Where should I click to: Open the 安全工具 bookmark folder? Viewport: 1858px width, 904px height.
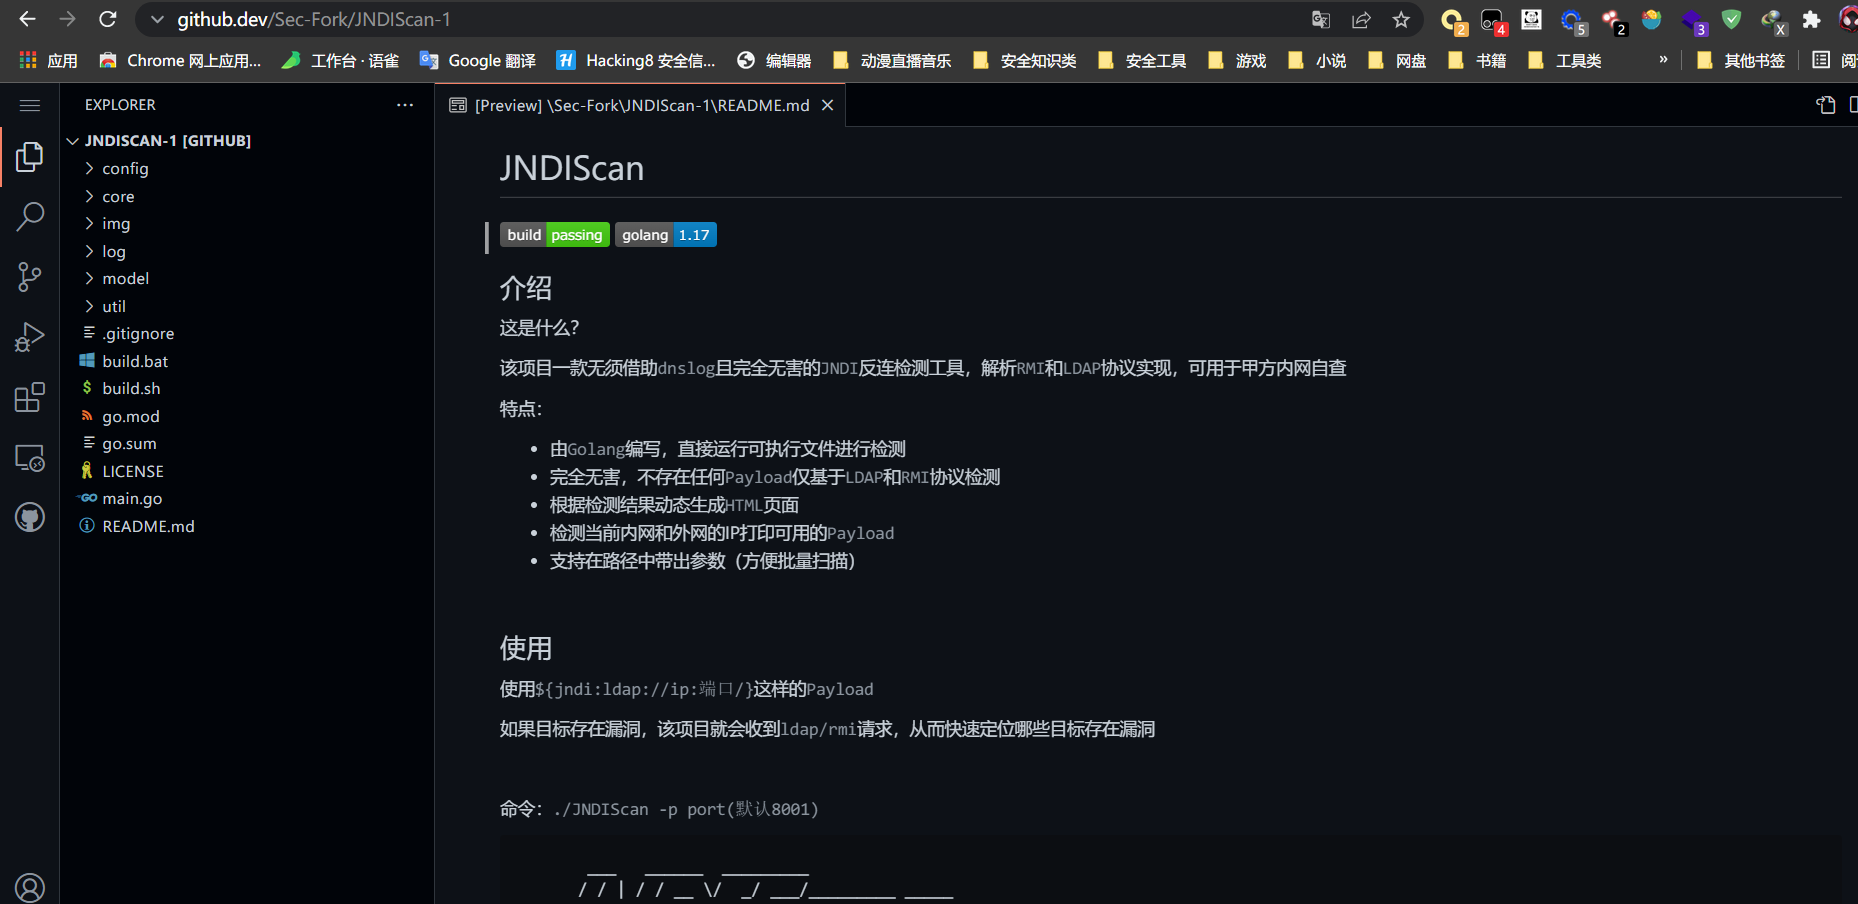(x=1142, y=61)
